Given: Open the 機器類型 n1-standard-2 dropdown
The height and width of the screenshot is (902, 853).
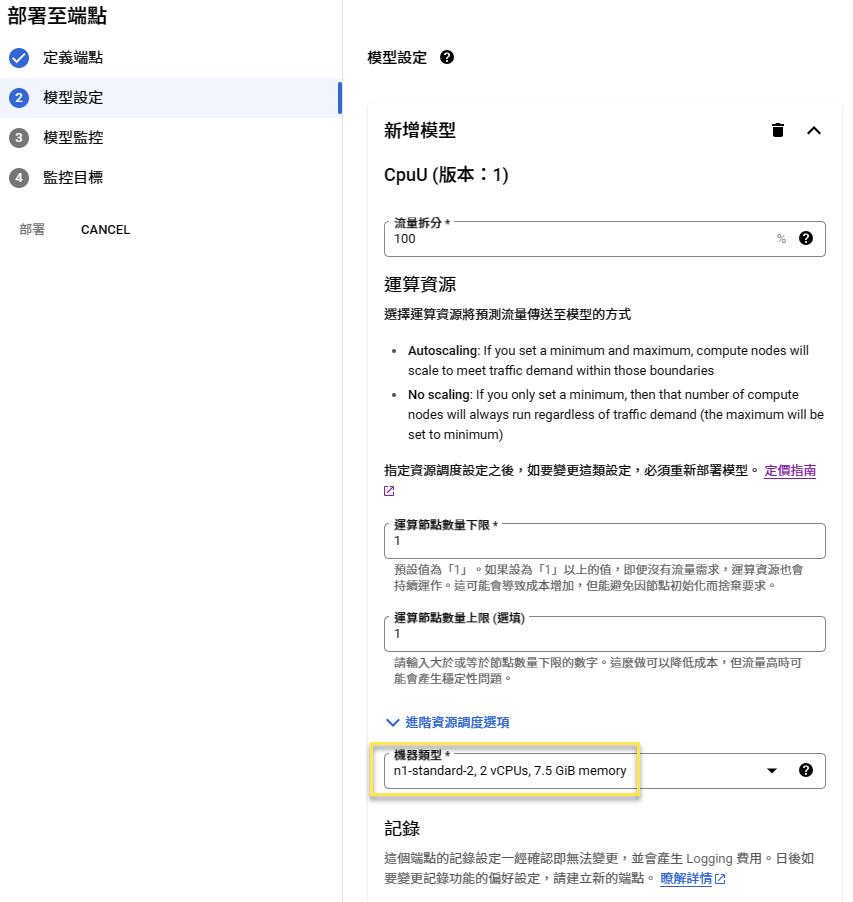Looking at the screenshot, I should pos(580,771).
